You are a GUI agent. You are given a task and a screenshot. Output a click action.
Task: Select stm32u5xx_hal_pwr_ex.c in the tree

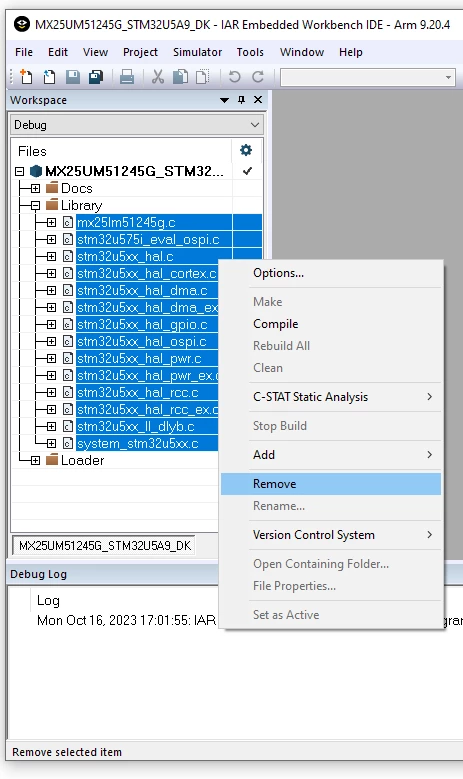click(147, 376)
